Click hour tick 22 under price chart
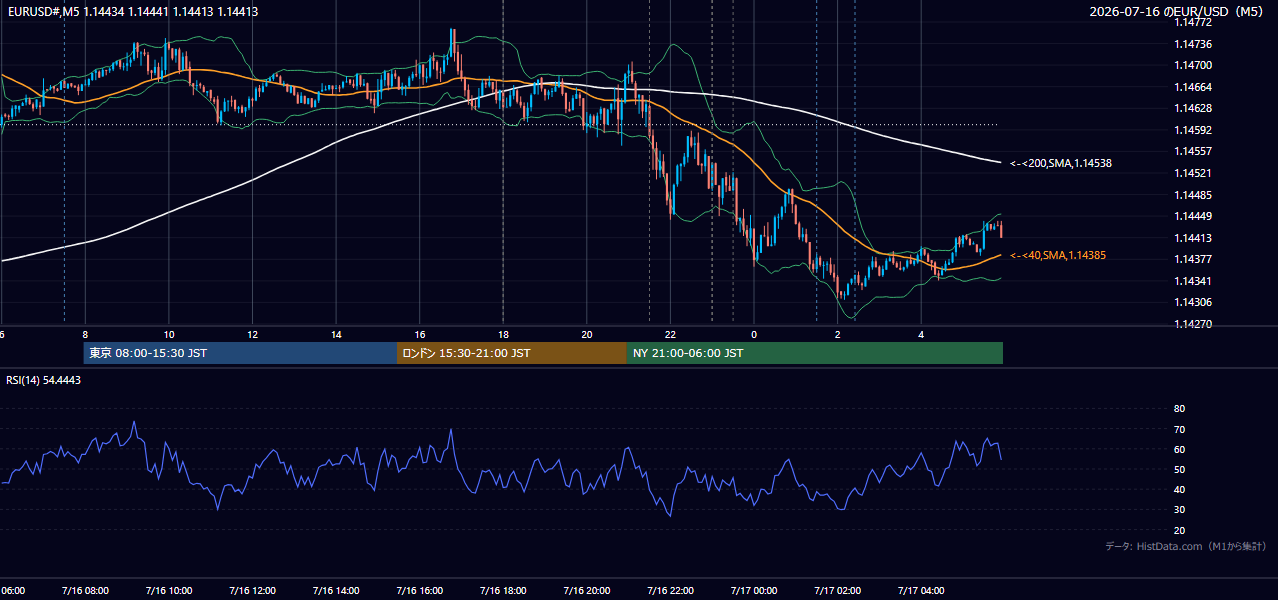The image size is (1278, 600). 671,334
